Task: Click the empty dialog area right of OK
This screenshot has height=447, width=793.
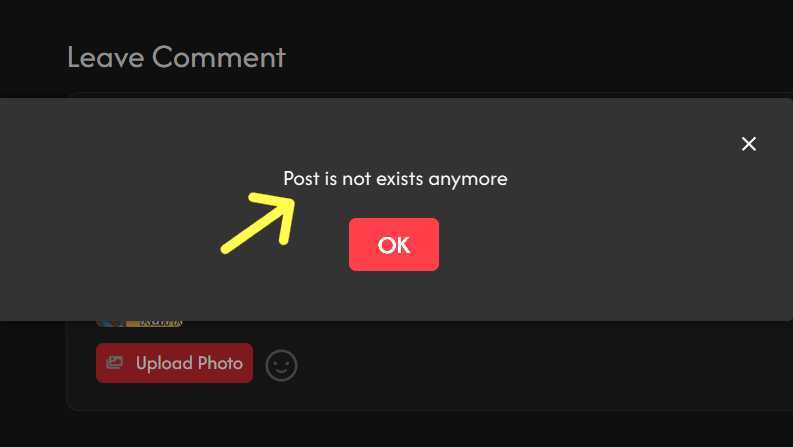Action: click(607, 244)
